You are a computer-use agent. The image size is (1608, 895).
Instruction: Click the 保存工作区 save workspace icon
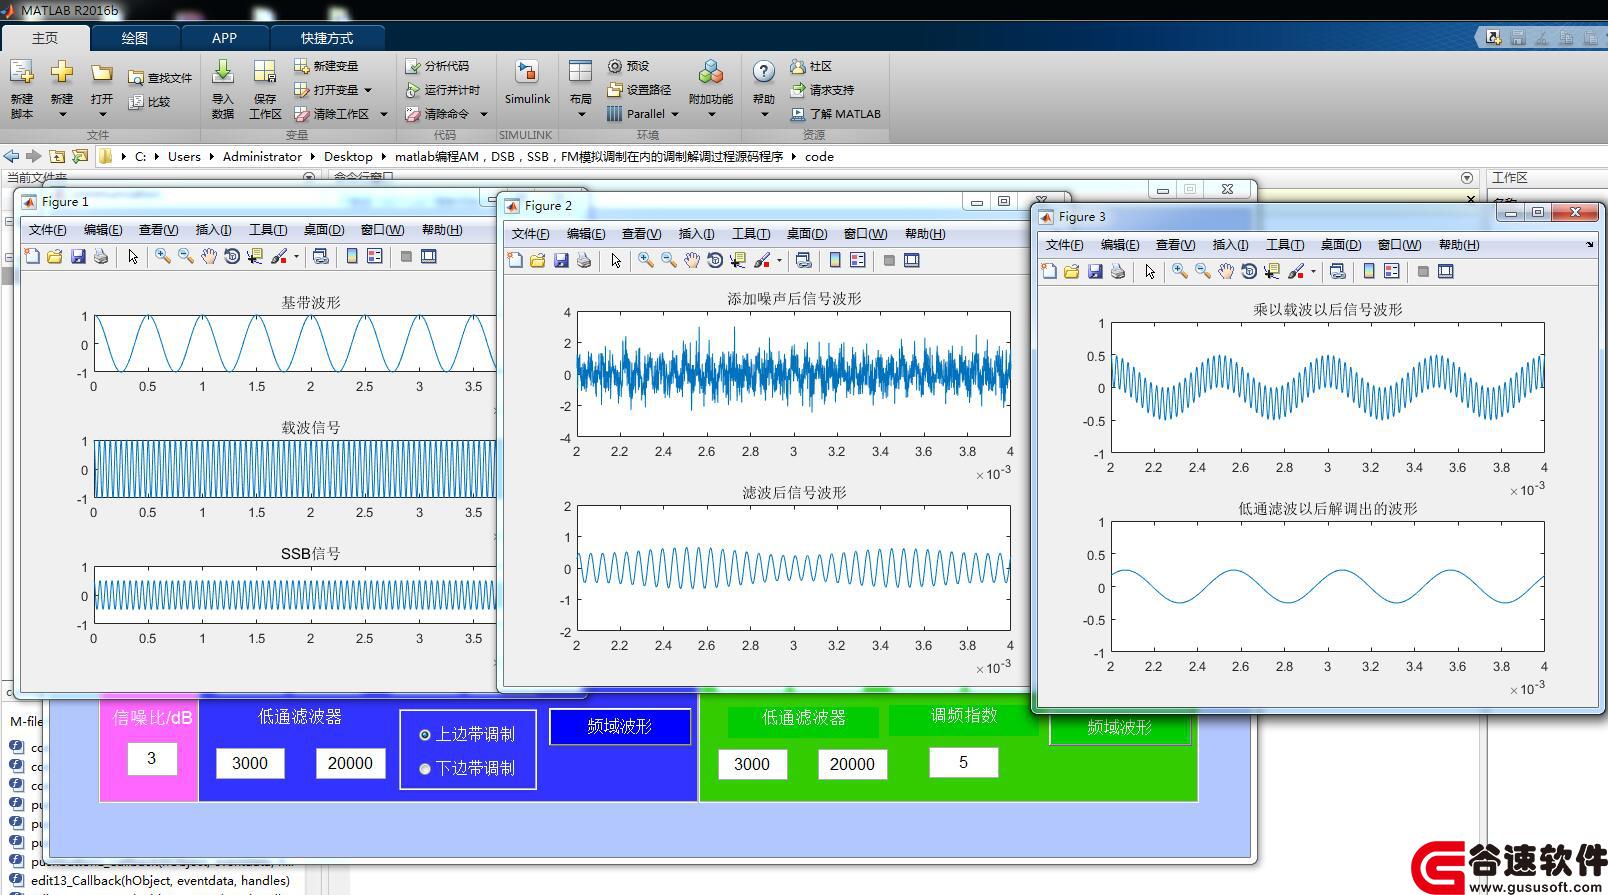pyautogui.click(x=264, y=73)
